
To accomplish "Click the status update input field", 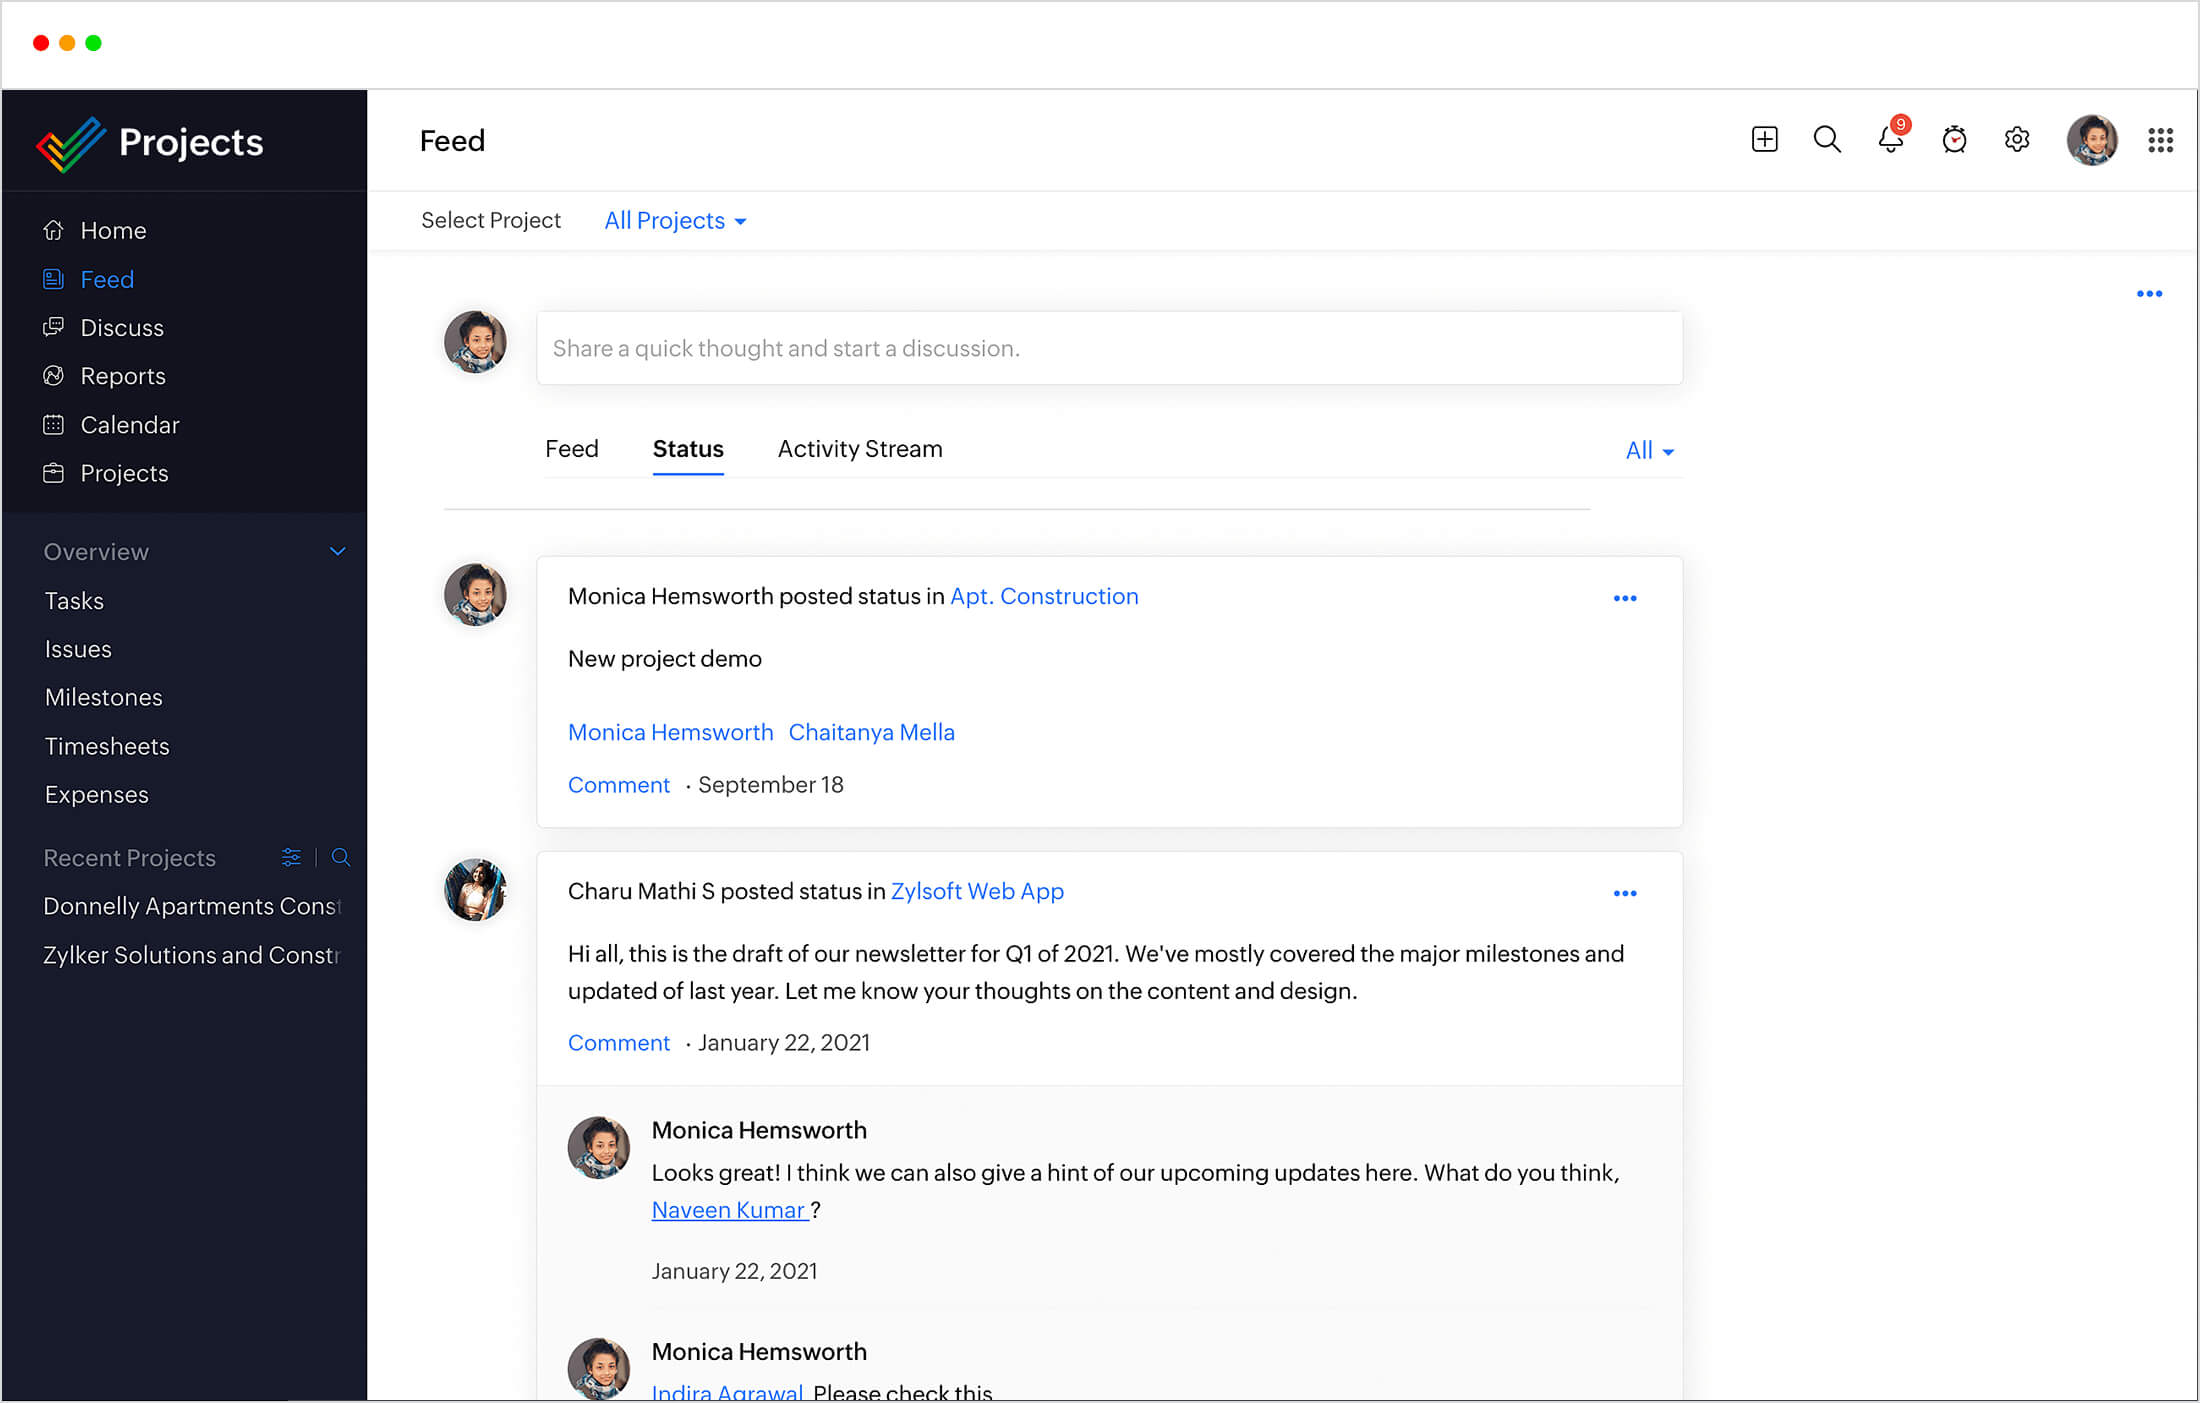I will coord(1106,348).
